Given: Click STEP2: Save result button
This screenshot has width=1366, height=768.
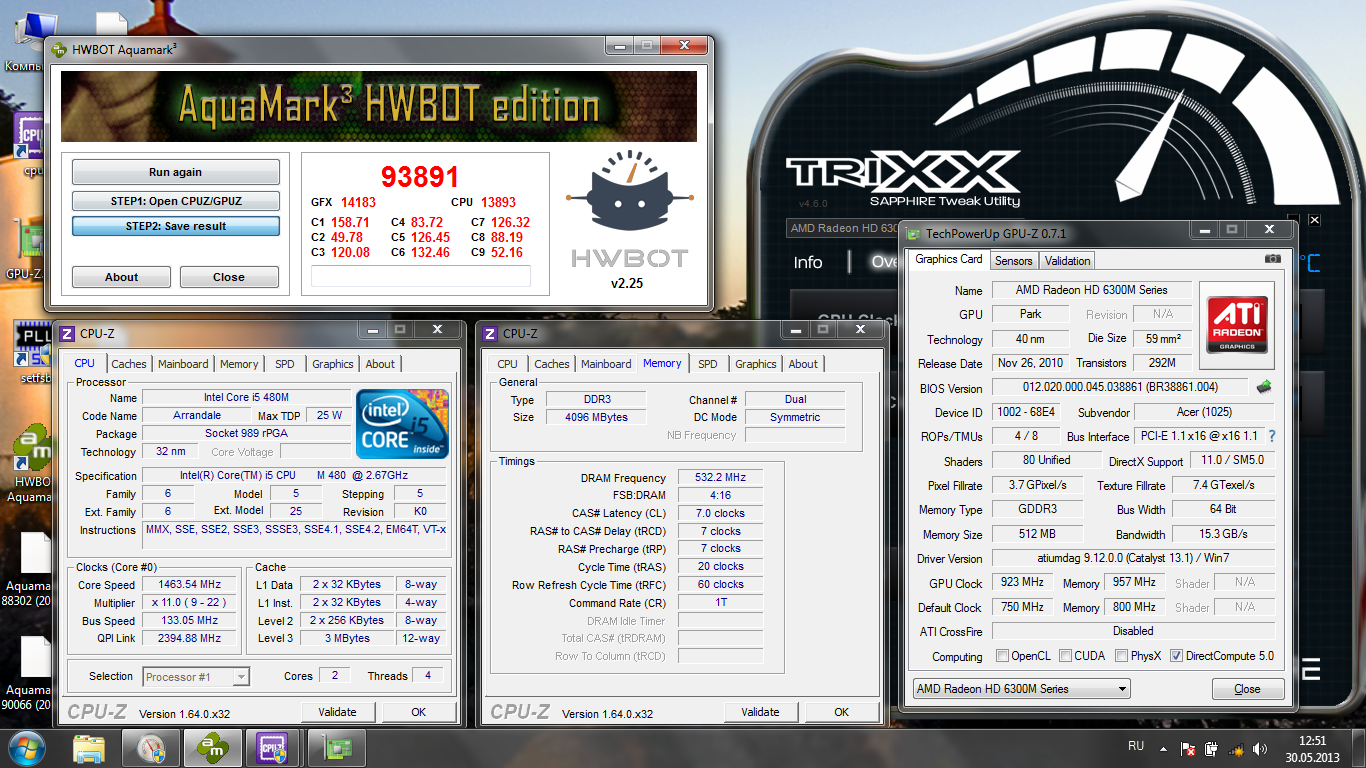Looking at the screenshot, I should coord(176,226).
